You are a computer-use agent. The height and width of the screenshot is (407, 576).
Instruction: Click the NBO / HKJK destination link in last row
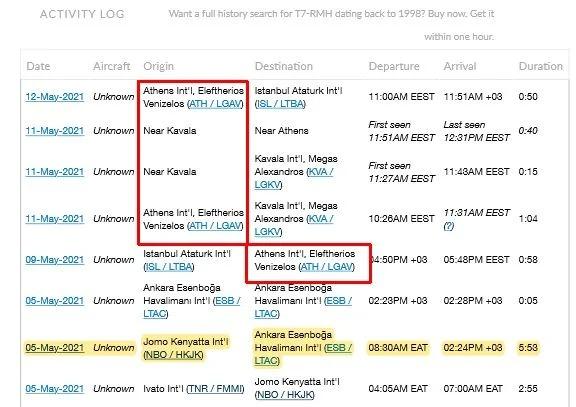coord(285,395)
